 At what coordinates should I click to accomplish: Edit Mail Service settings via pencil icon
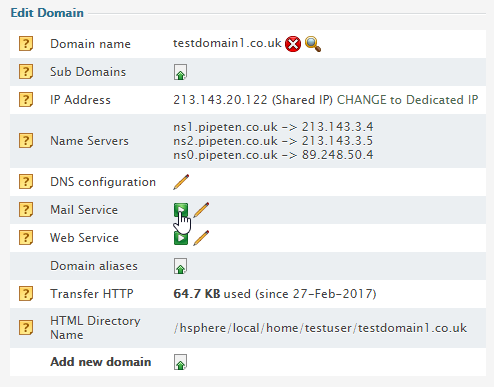tap(201, 210)
